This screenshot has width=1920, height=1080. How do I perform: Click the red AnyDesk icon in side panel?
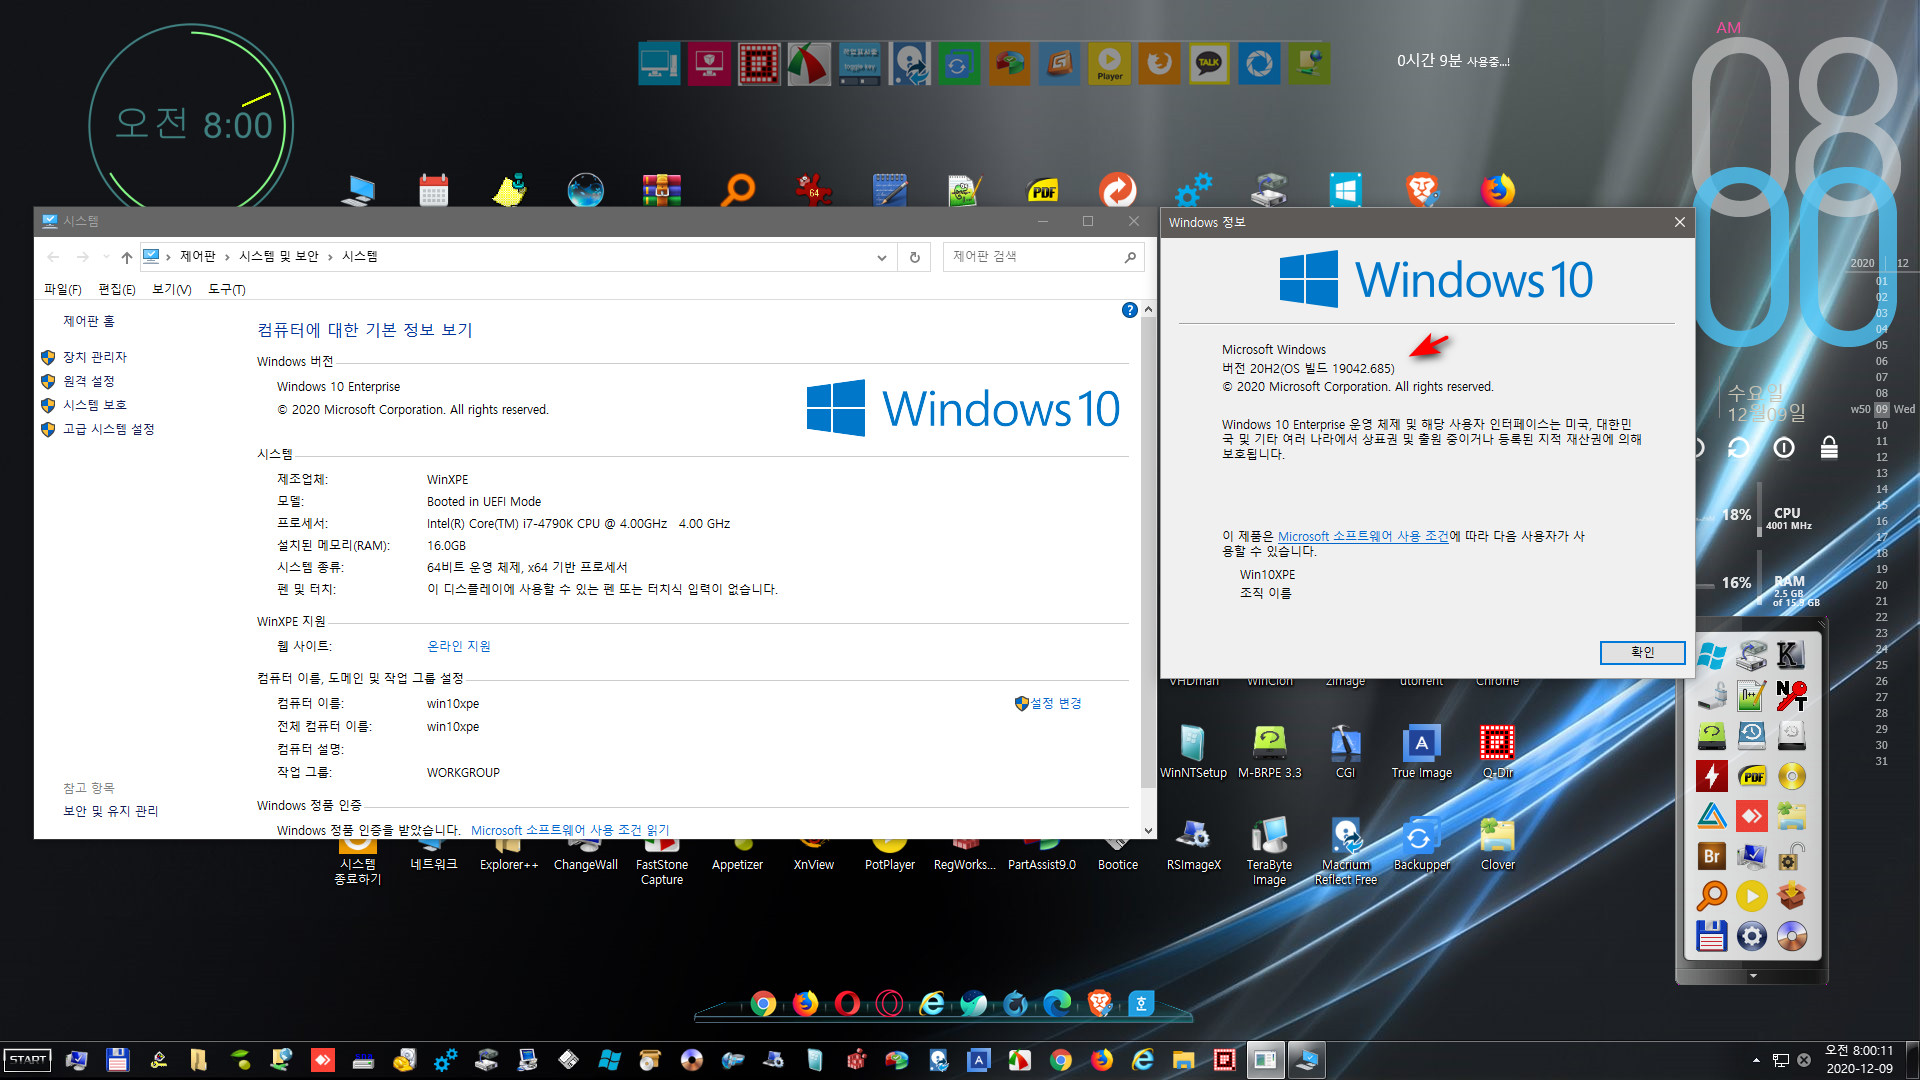(1751, 817)
